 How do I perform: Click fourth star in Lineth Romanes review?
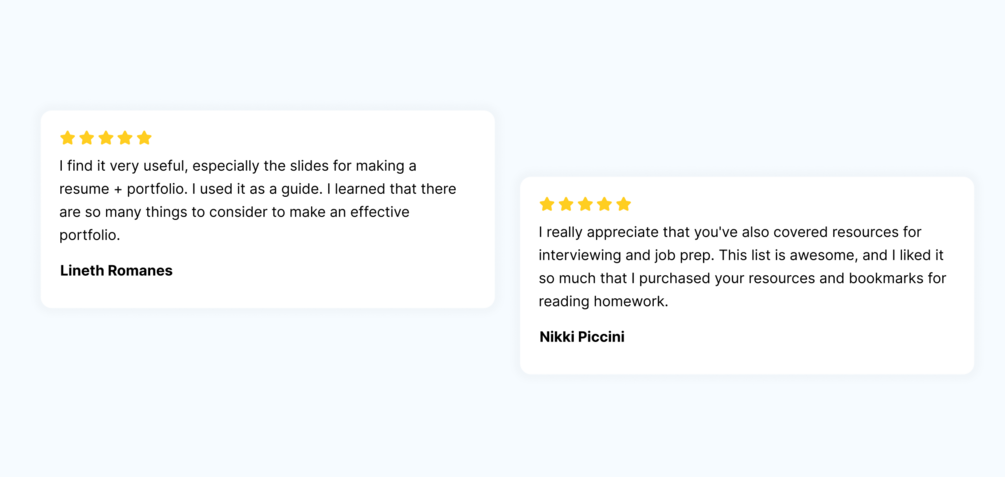(125, 138)
